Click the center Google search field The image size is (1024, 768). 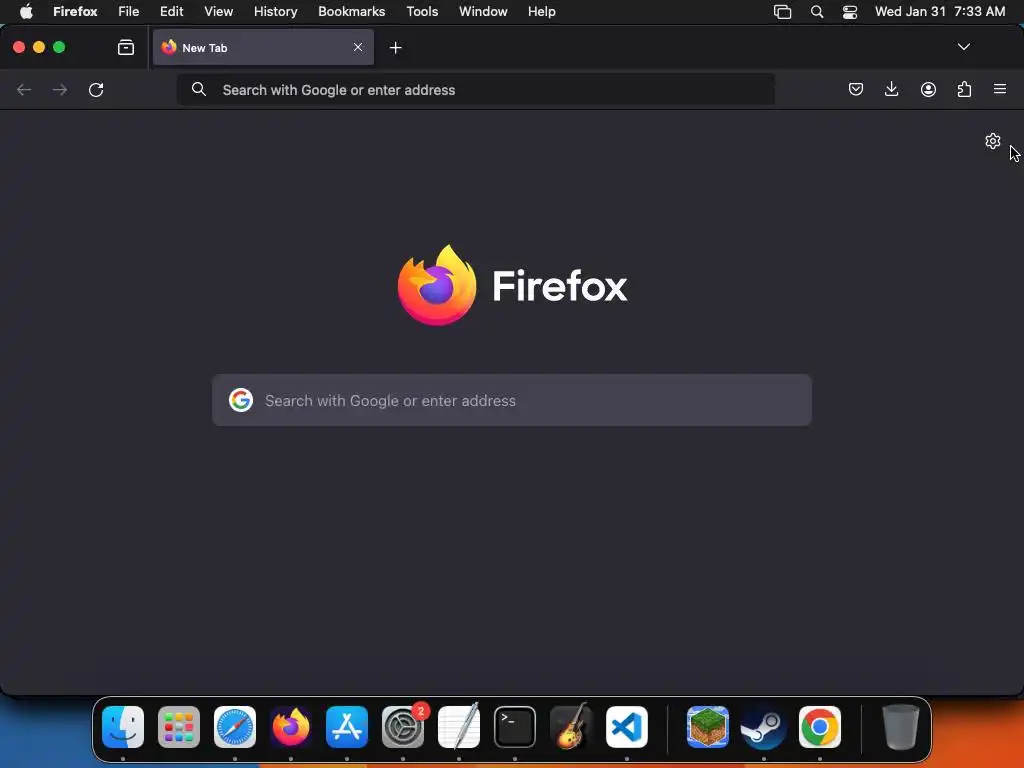tap(512, 400)
